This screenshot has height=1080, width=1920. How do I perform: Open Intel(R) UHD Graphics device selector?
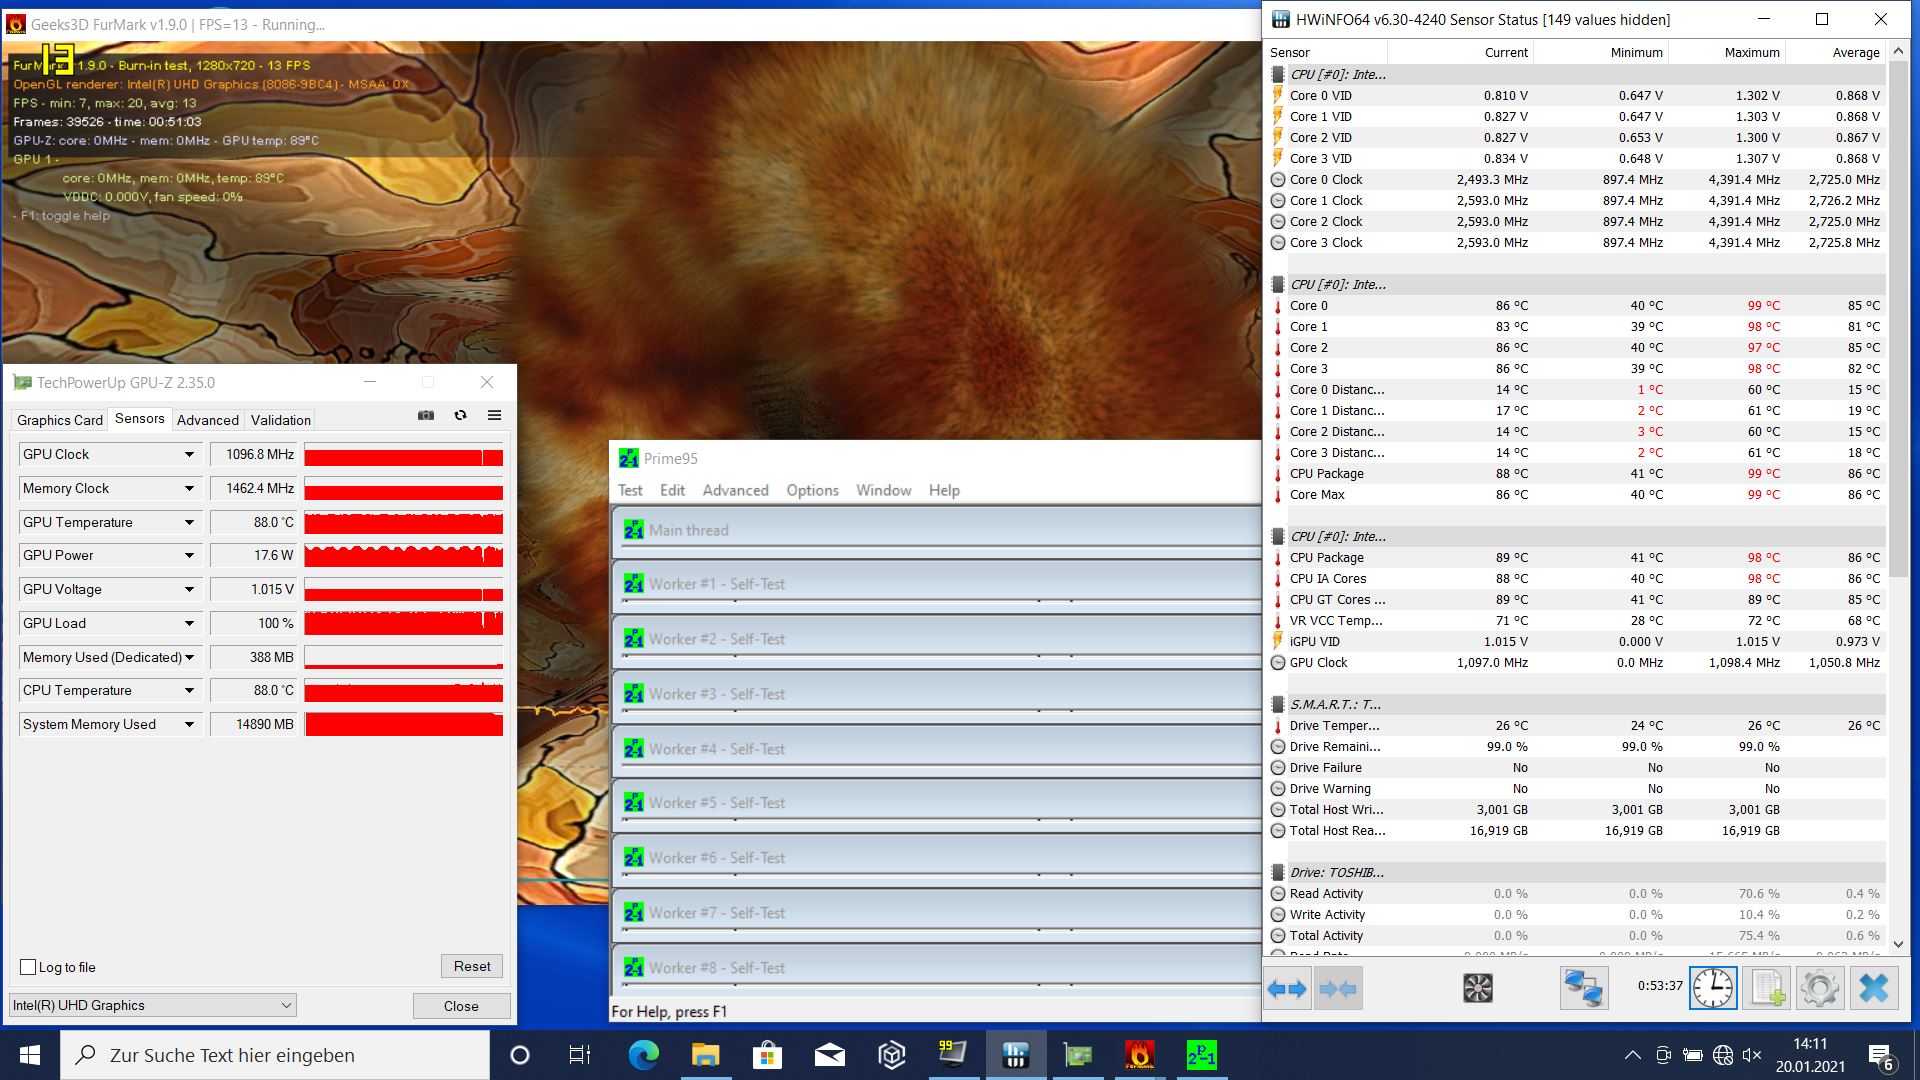pyautogui.click(x=153, y=1005)
